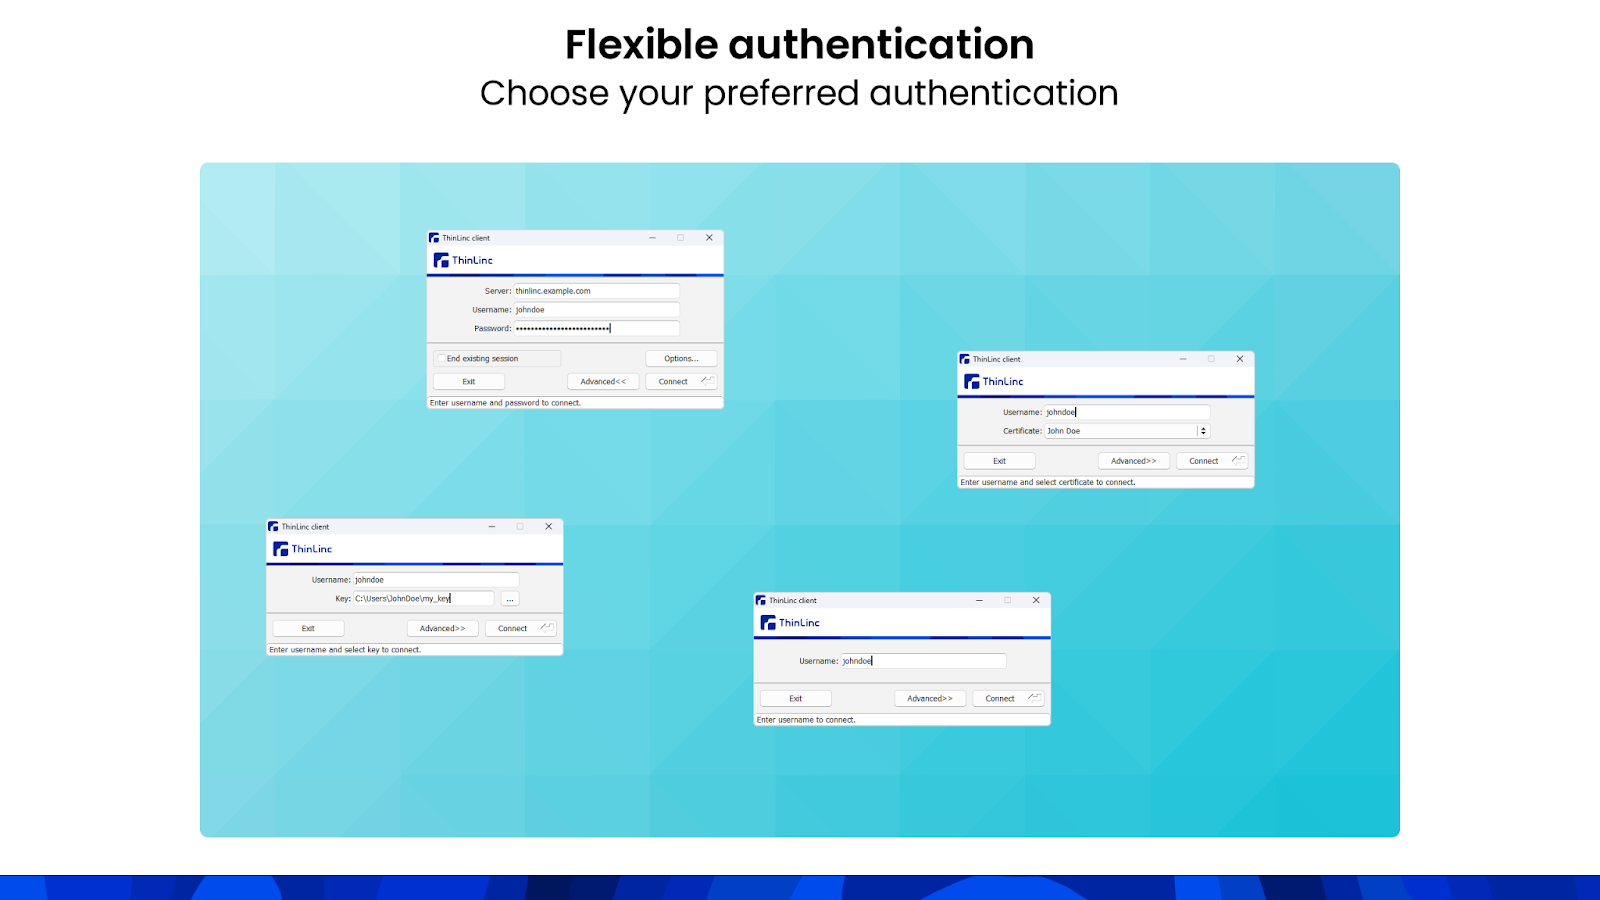Click Exit in the username-only window

(795, 698)
